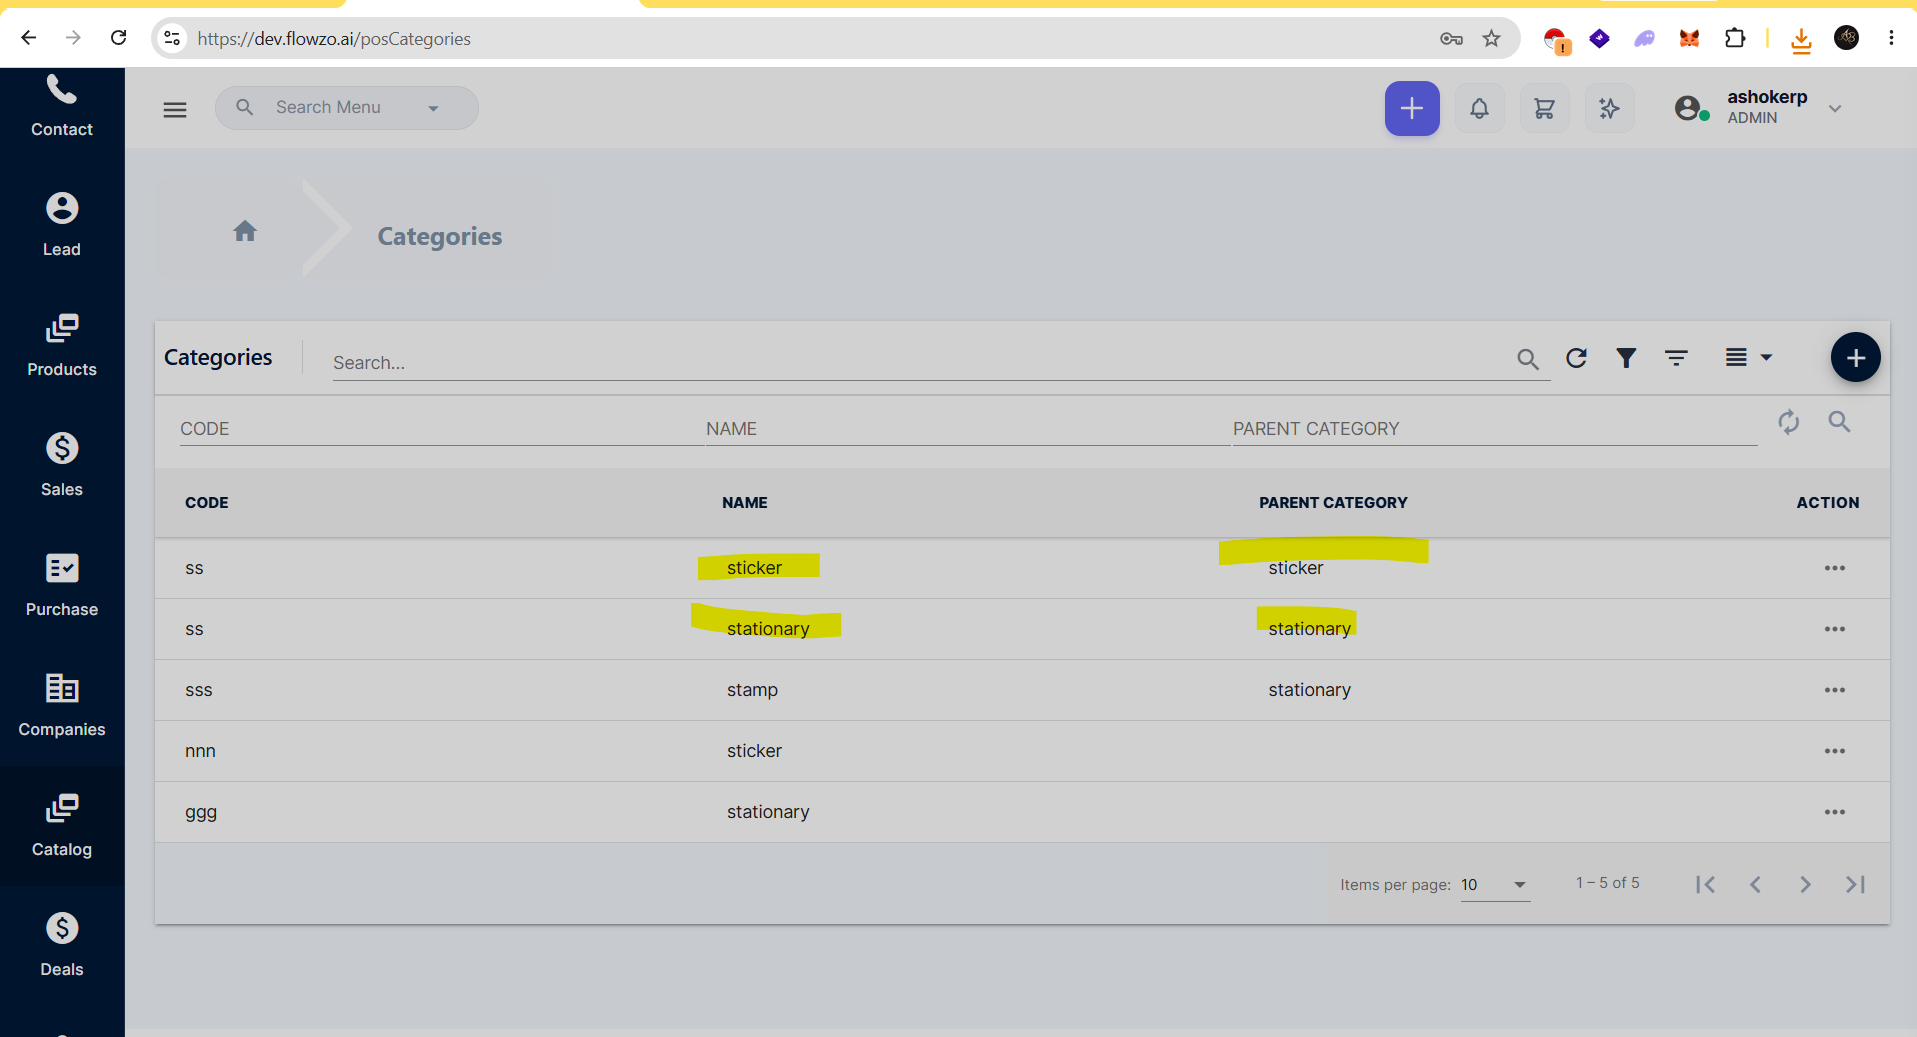Viewport: 1917px width, 1037px height.
Task: Click the home breadcrumb icon
Action: click(245, 232)
